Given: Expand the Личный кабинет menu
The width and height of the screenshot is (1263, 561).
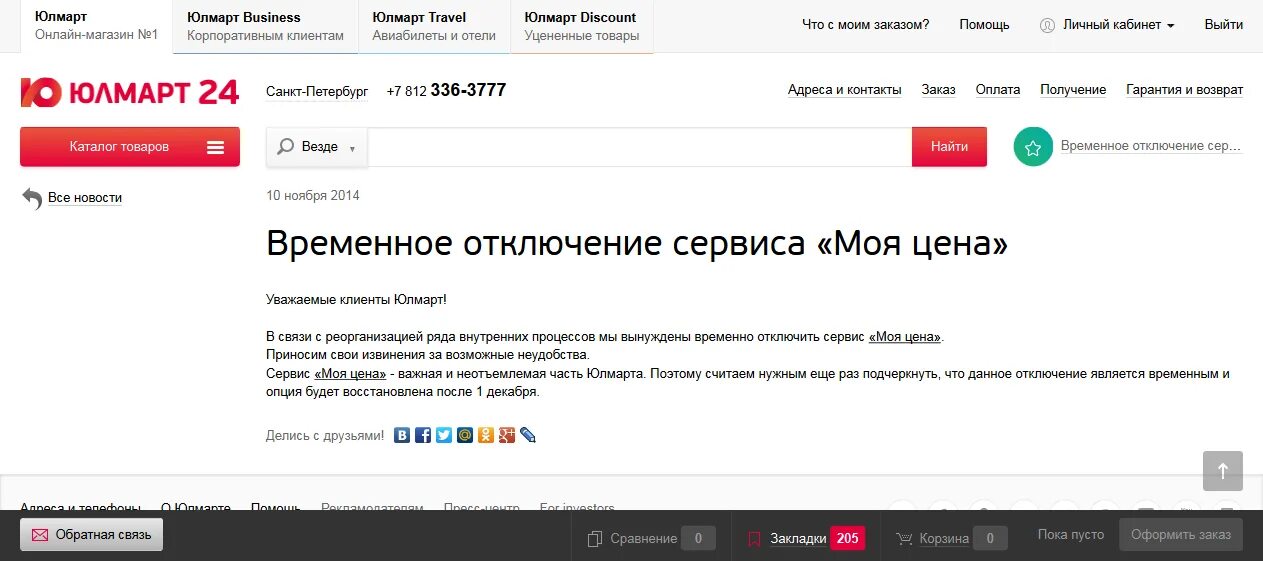Looking at the screenshot, I should [x=1118, y=25].
